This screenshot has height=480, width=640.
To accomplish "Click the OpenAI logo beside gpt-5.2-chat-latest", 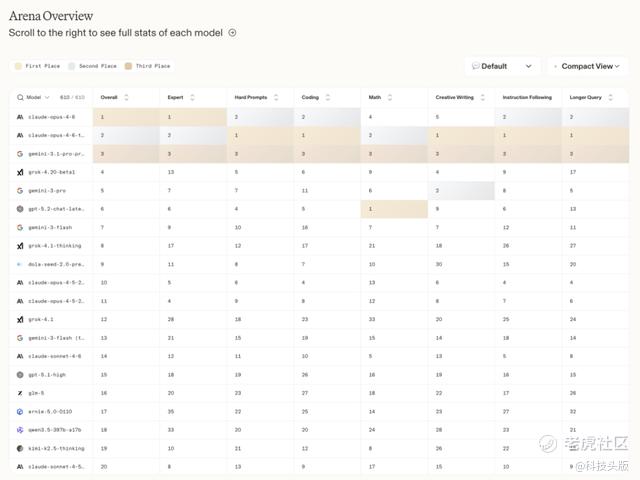I will (x=20, y=209).
